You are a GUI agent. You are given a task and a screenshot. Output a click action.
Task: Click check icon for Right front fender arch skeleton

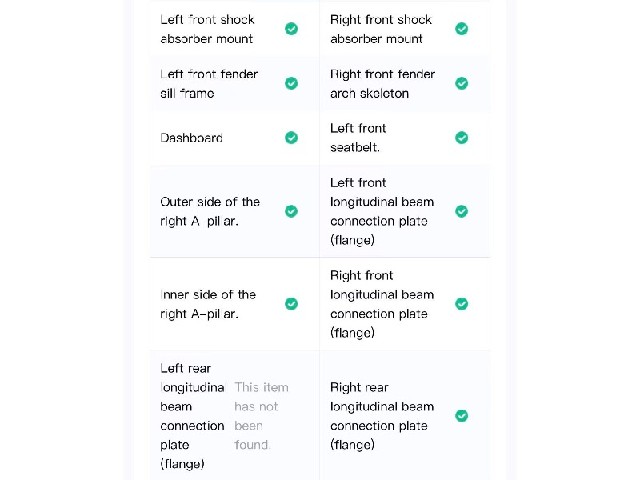pos(462,83)
